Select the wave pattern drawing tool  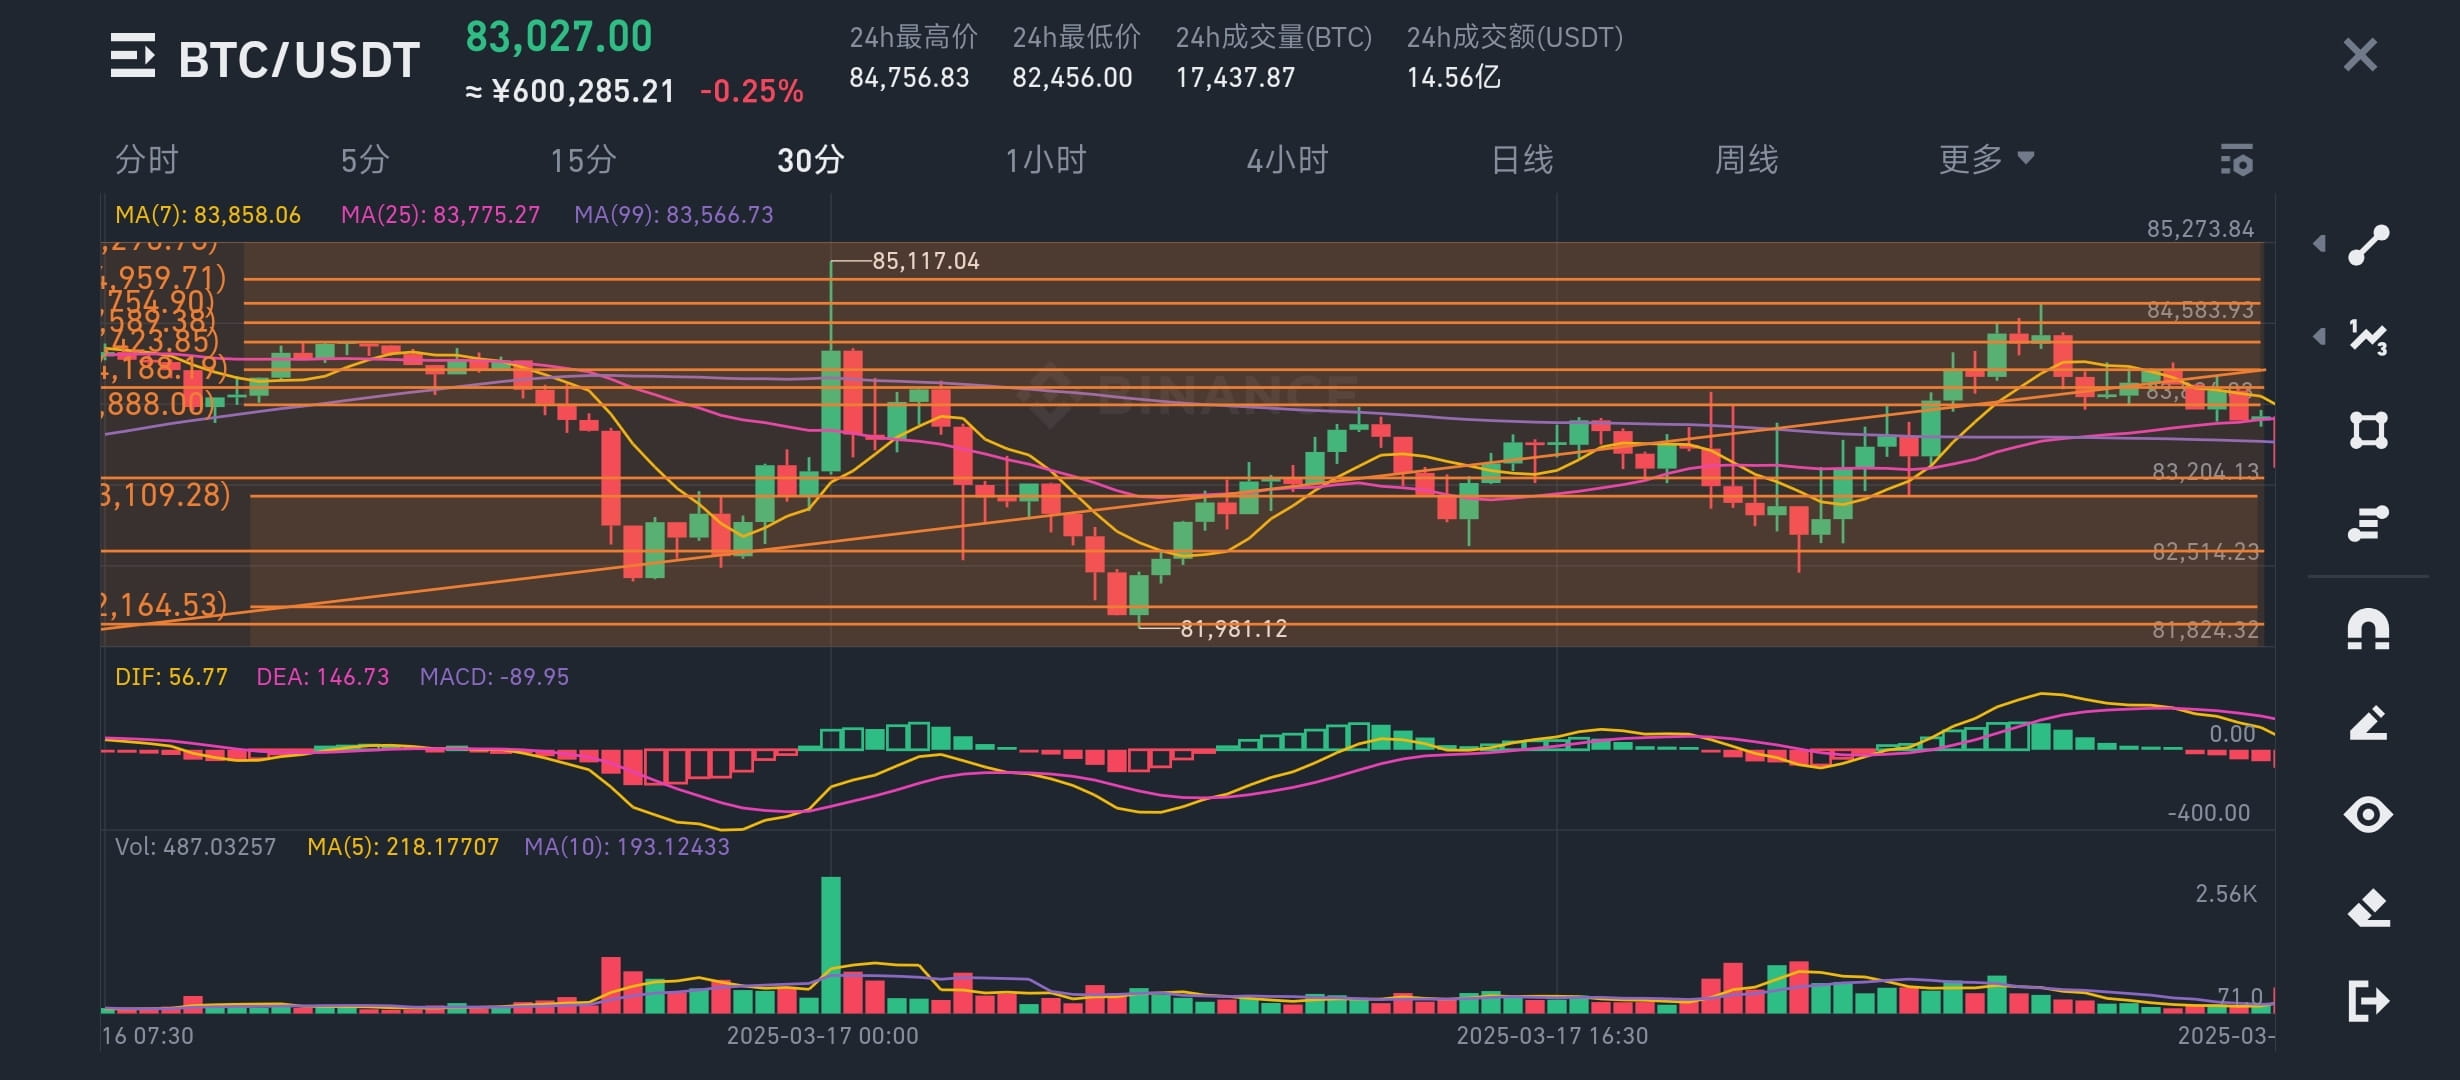coord(2368,337)
